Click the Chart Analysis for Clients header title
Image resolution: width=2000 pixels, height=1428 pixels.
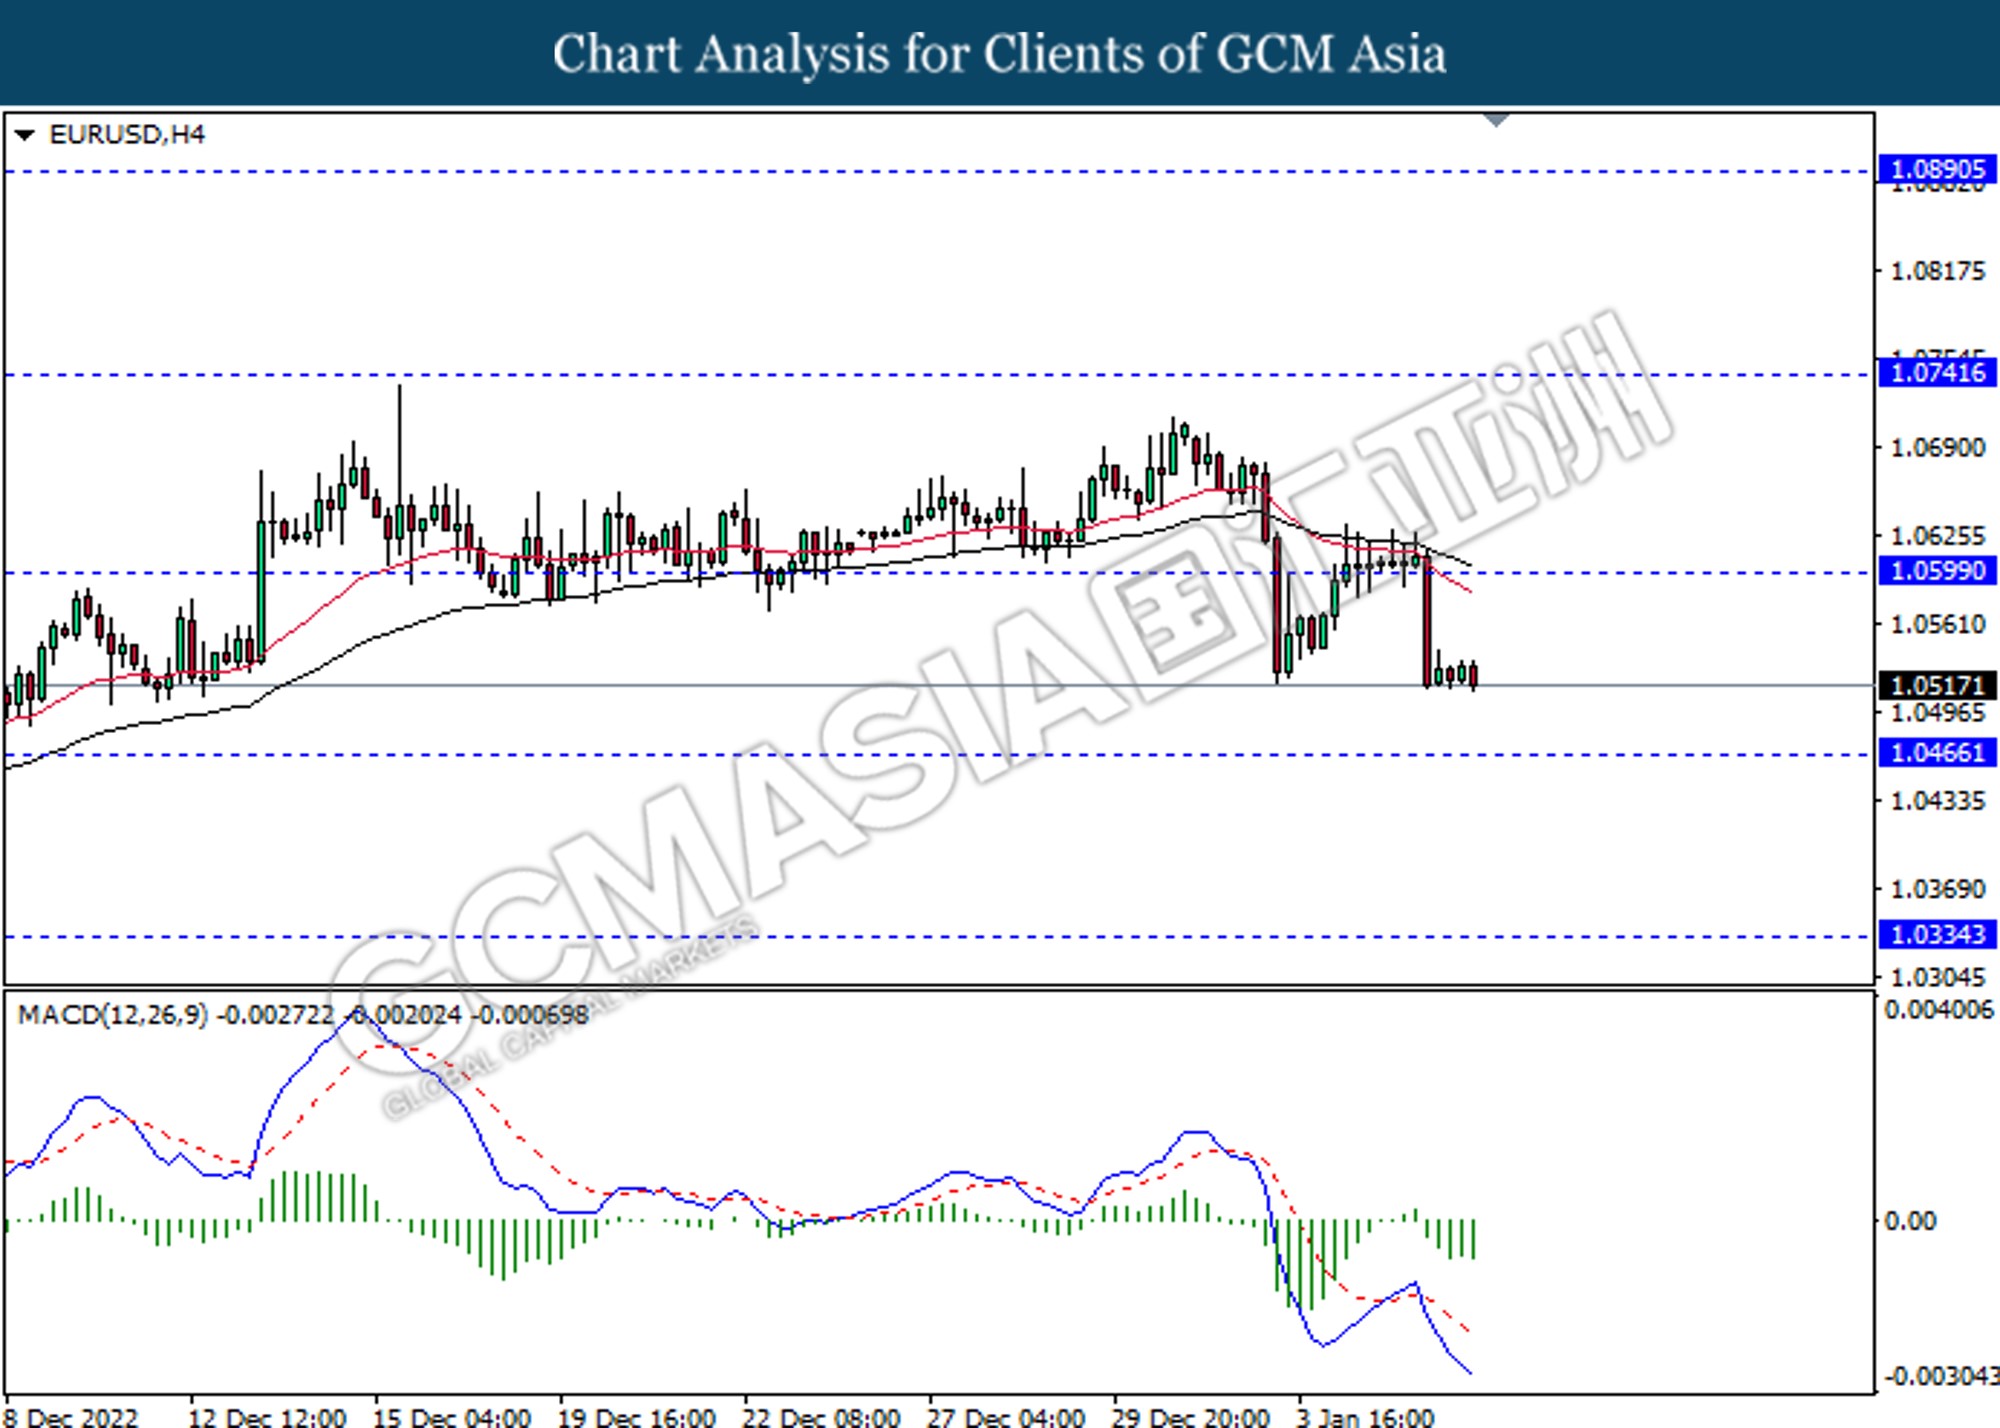pyautogui.click(x=999, y=54)
